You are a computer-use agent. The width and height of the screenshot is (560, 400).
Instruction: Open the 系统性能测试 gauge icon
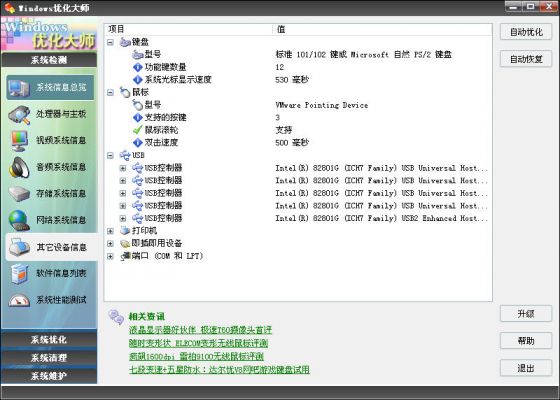[19, 300]
